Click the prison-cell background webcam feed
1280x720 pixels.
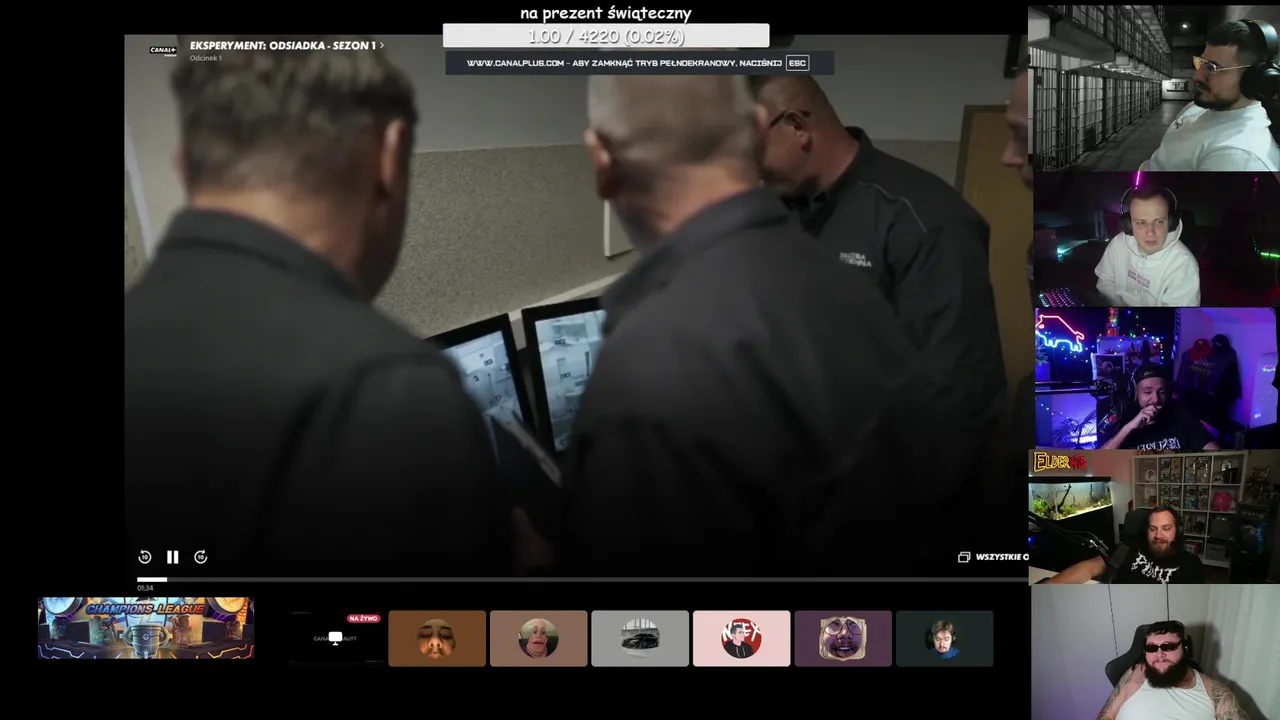[1154, 88]
